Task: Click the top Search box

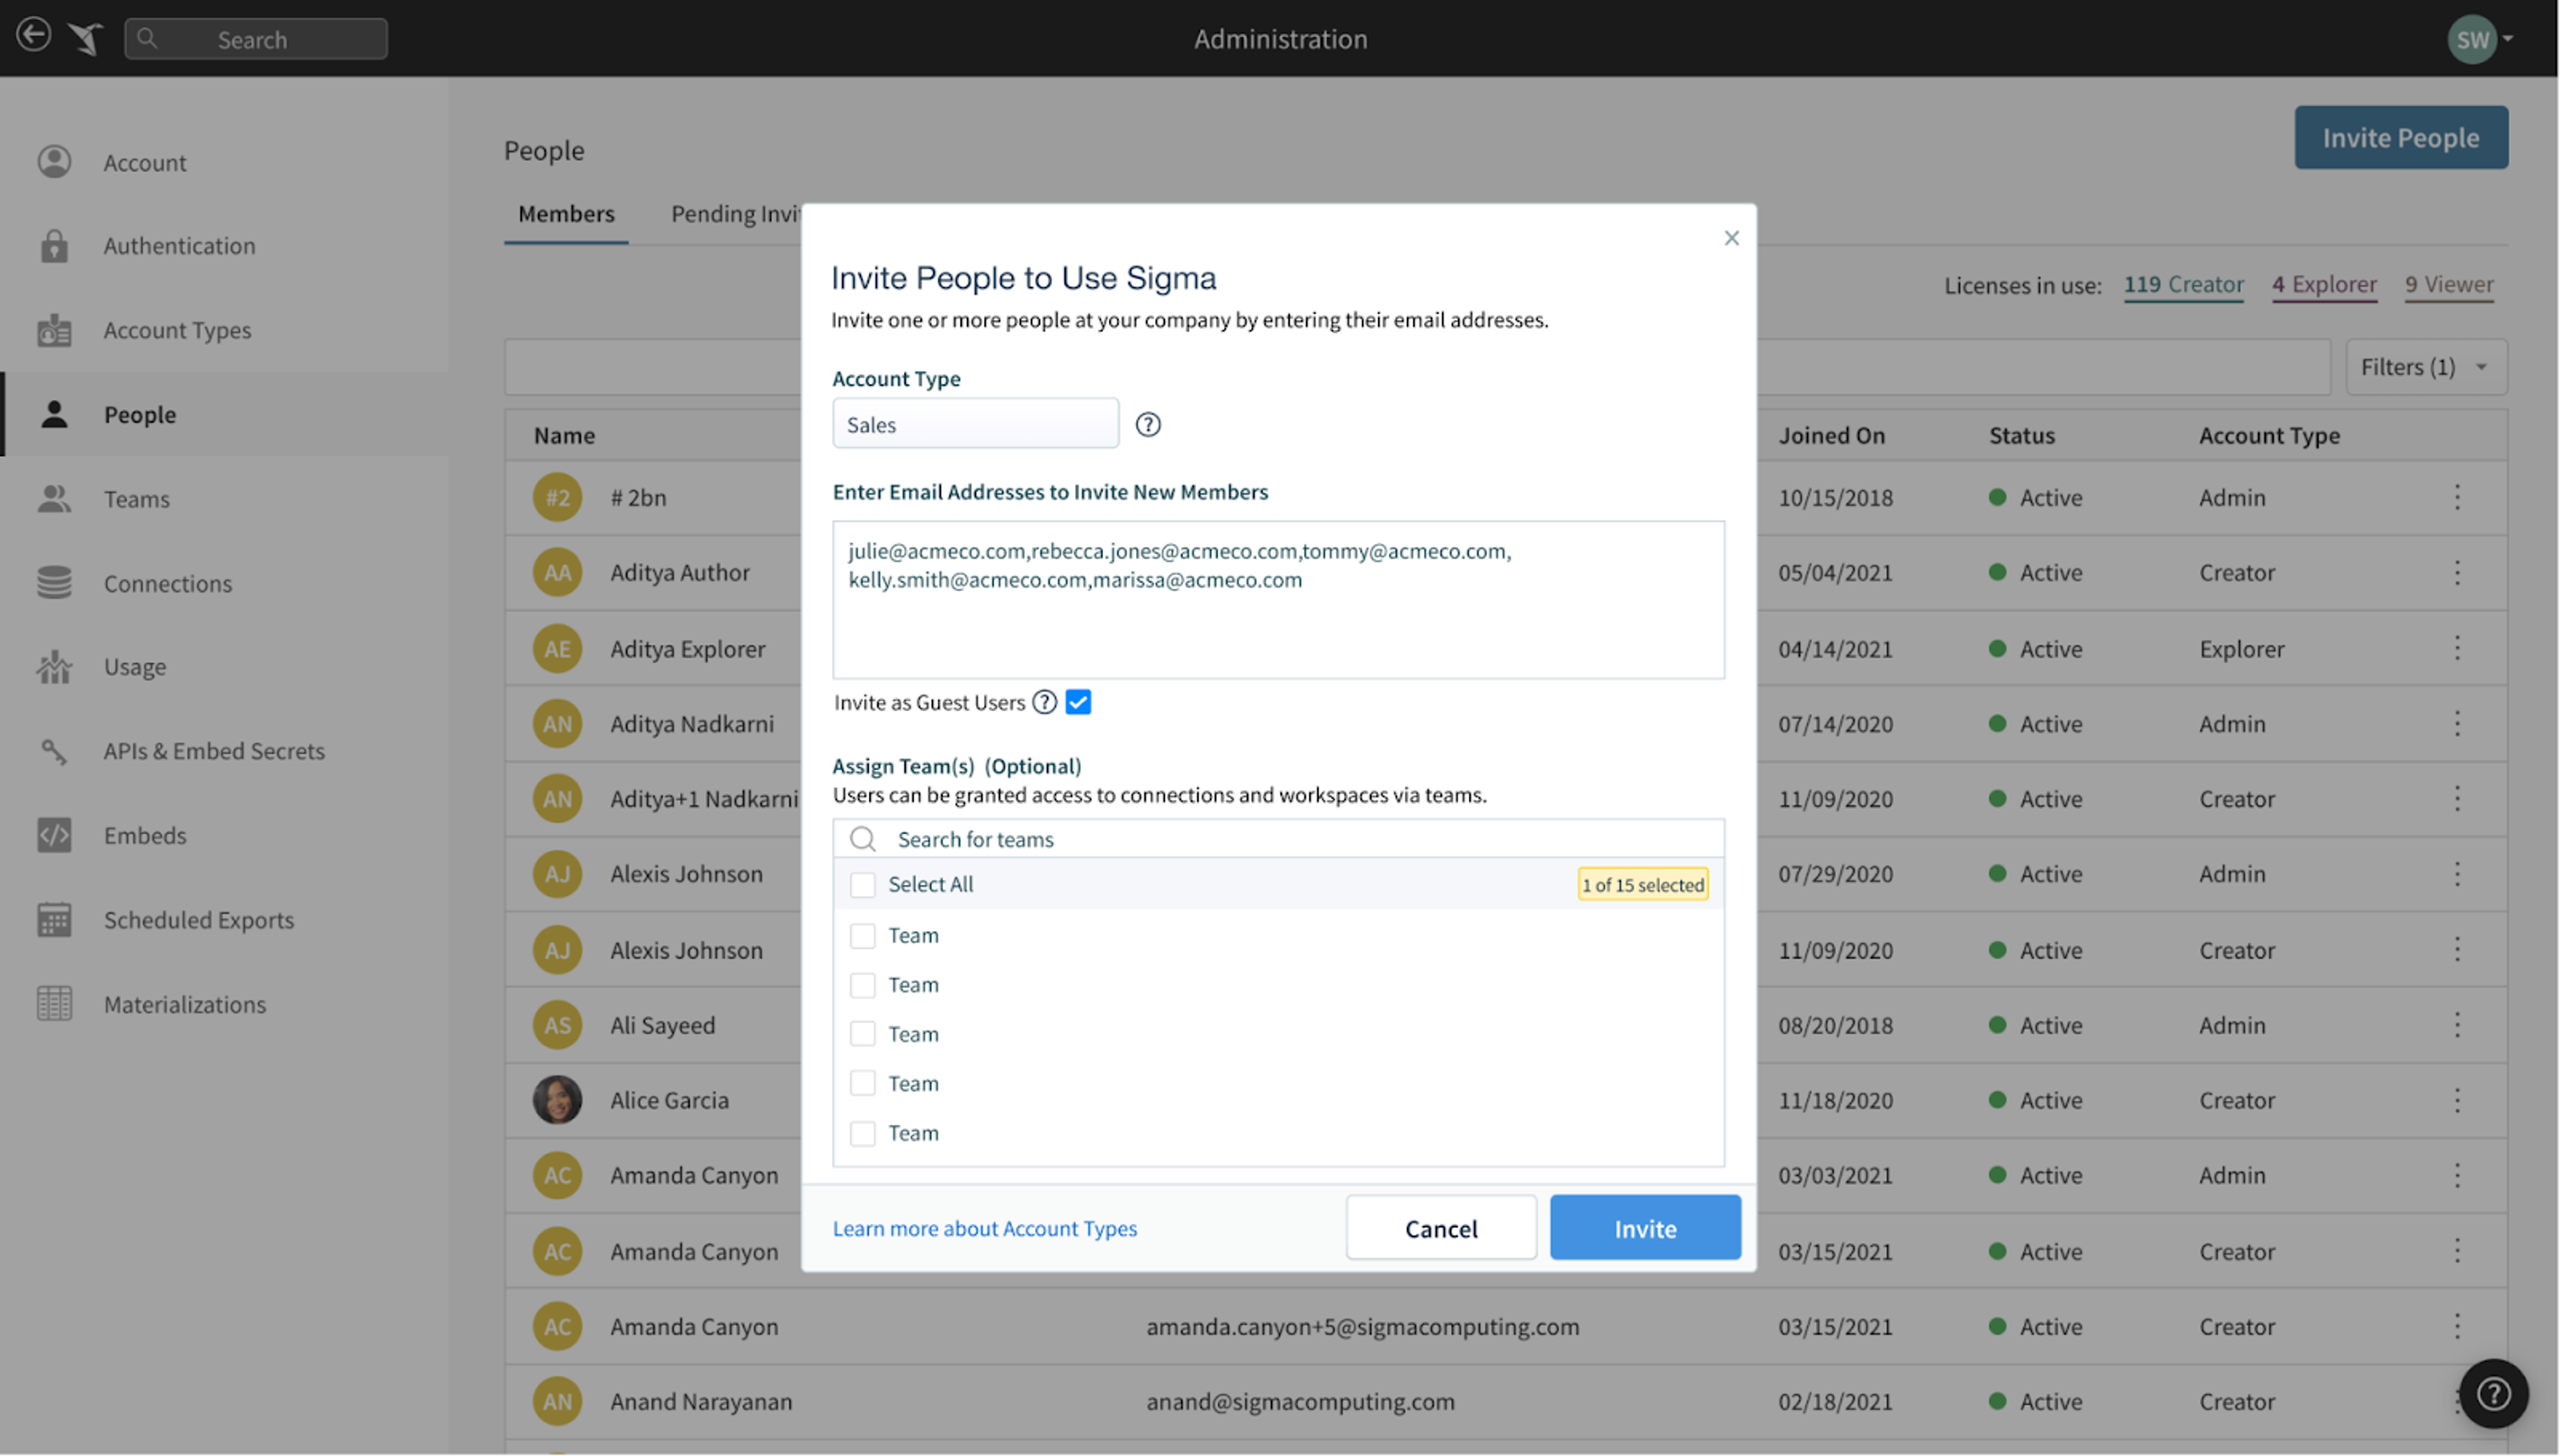Action: (x=256, y=39)
